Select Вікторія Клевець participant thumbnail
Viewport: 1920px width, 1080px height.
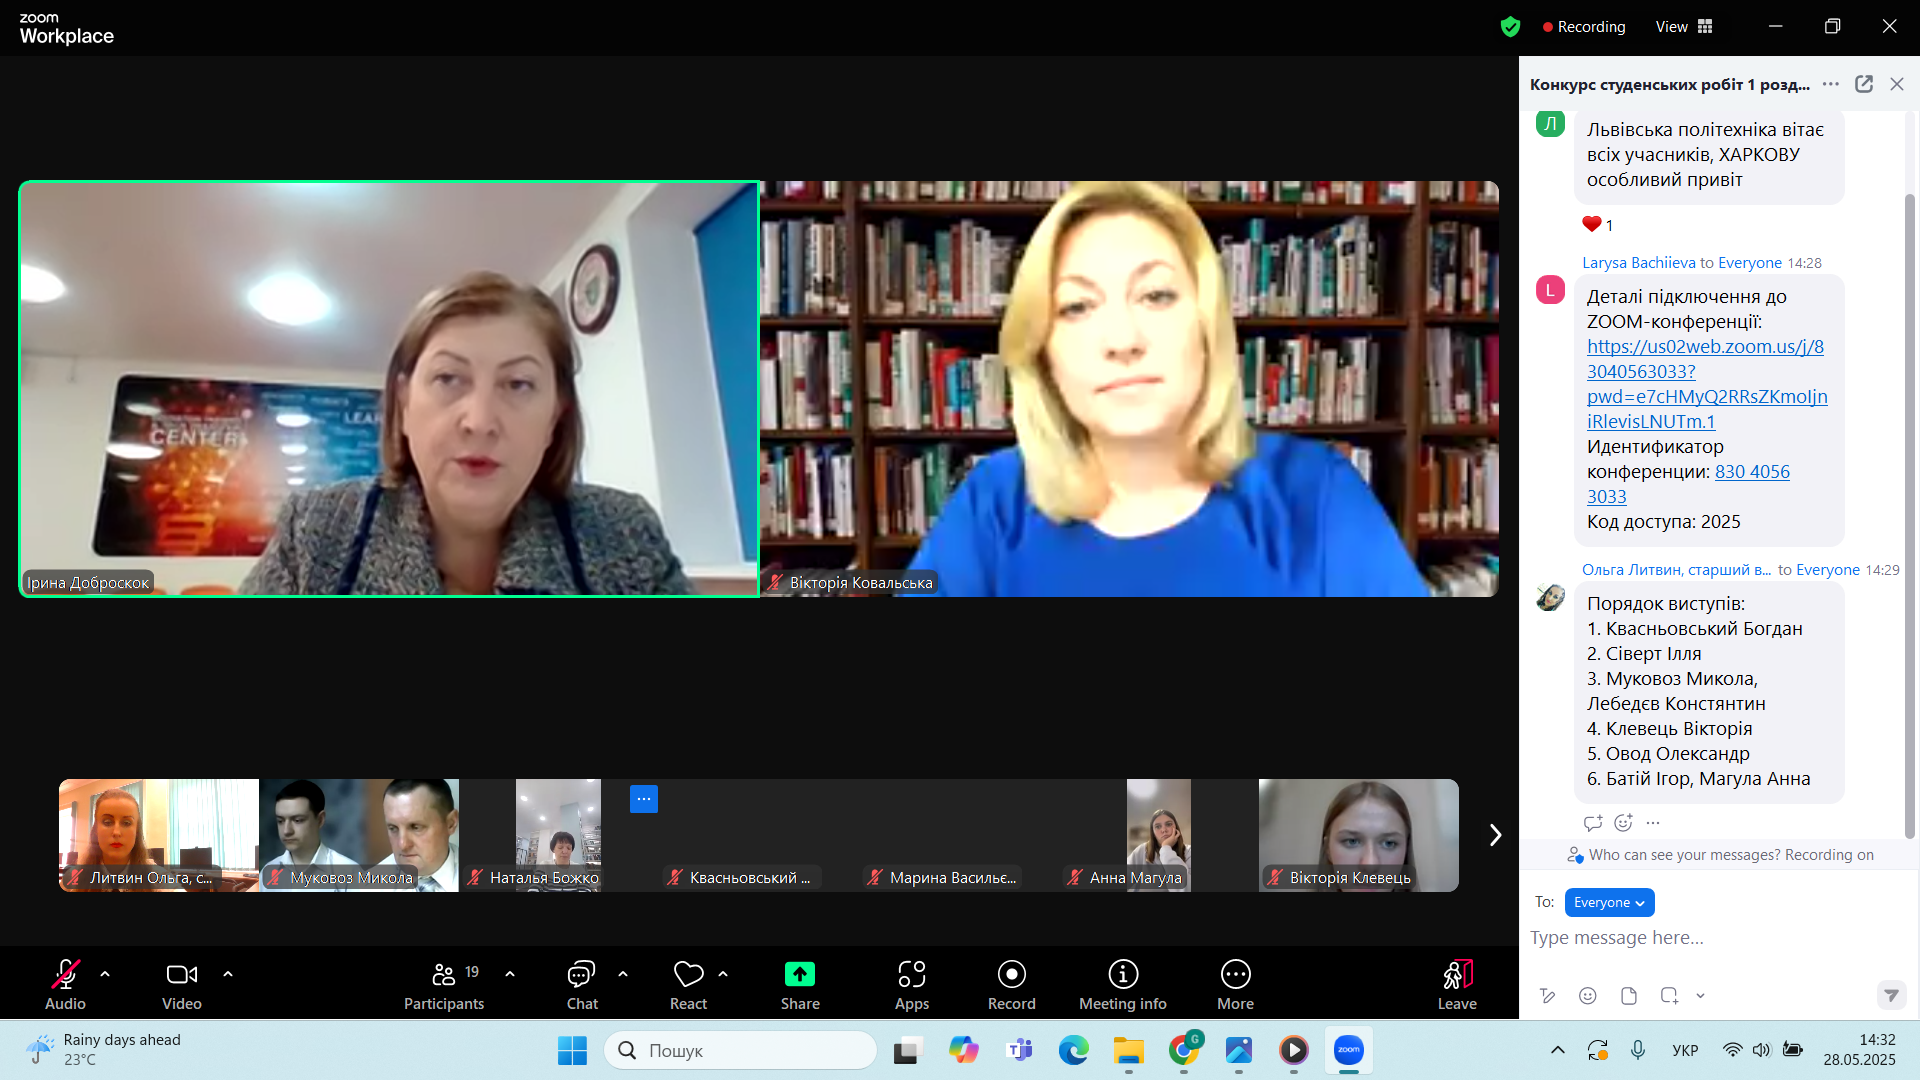1359,835
